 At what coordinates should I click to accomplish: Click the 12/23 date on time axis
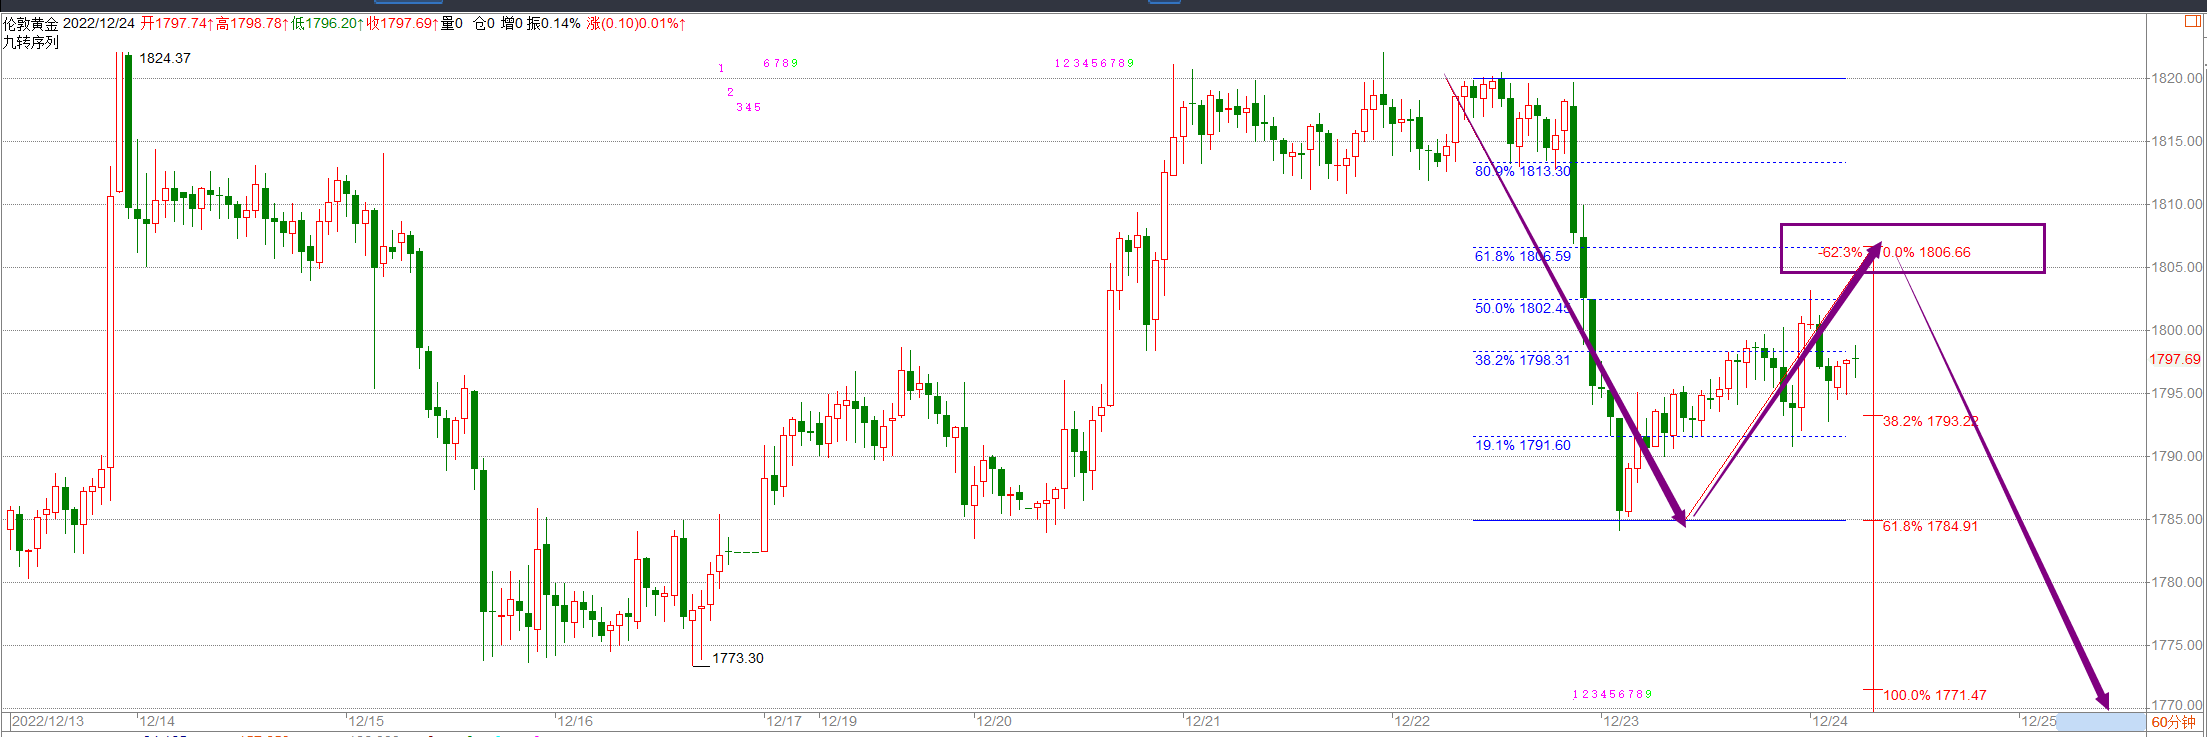[1621, 721]
